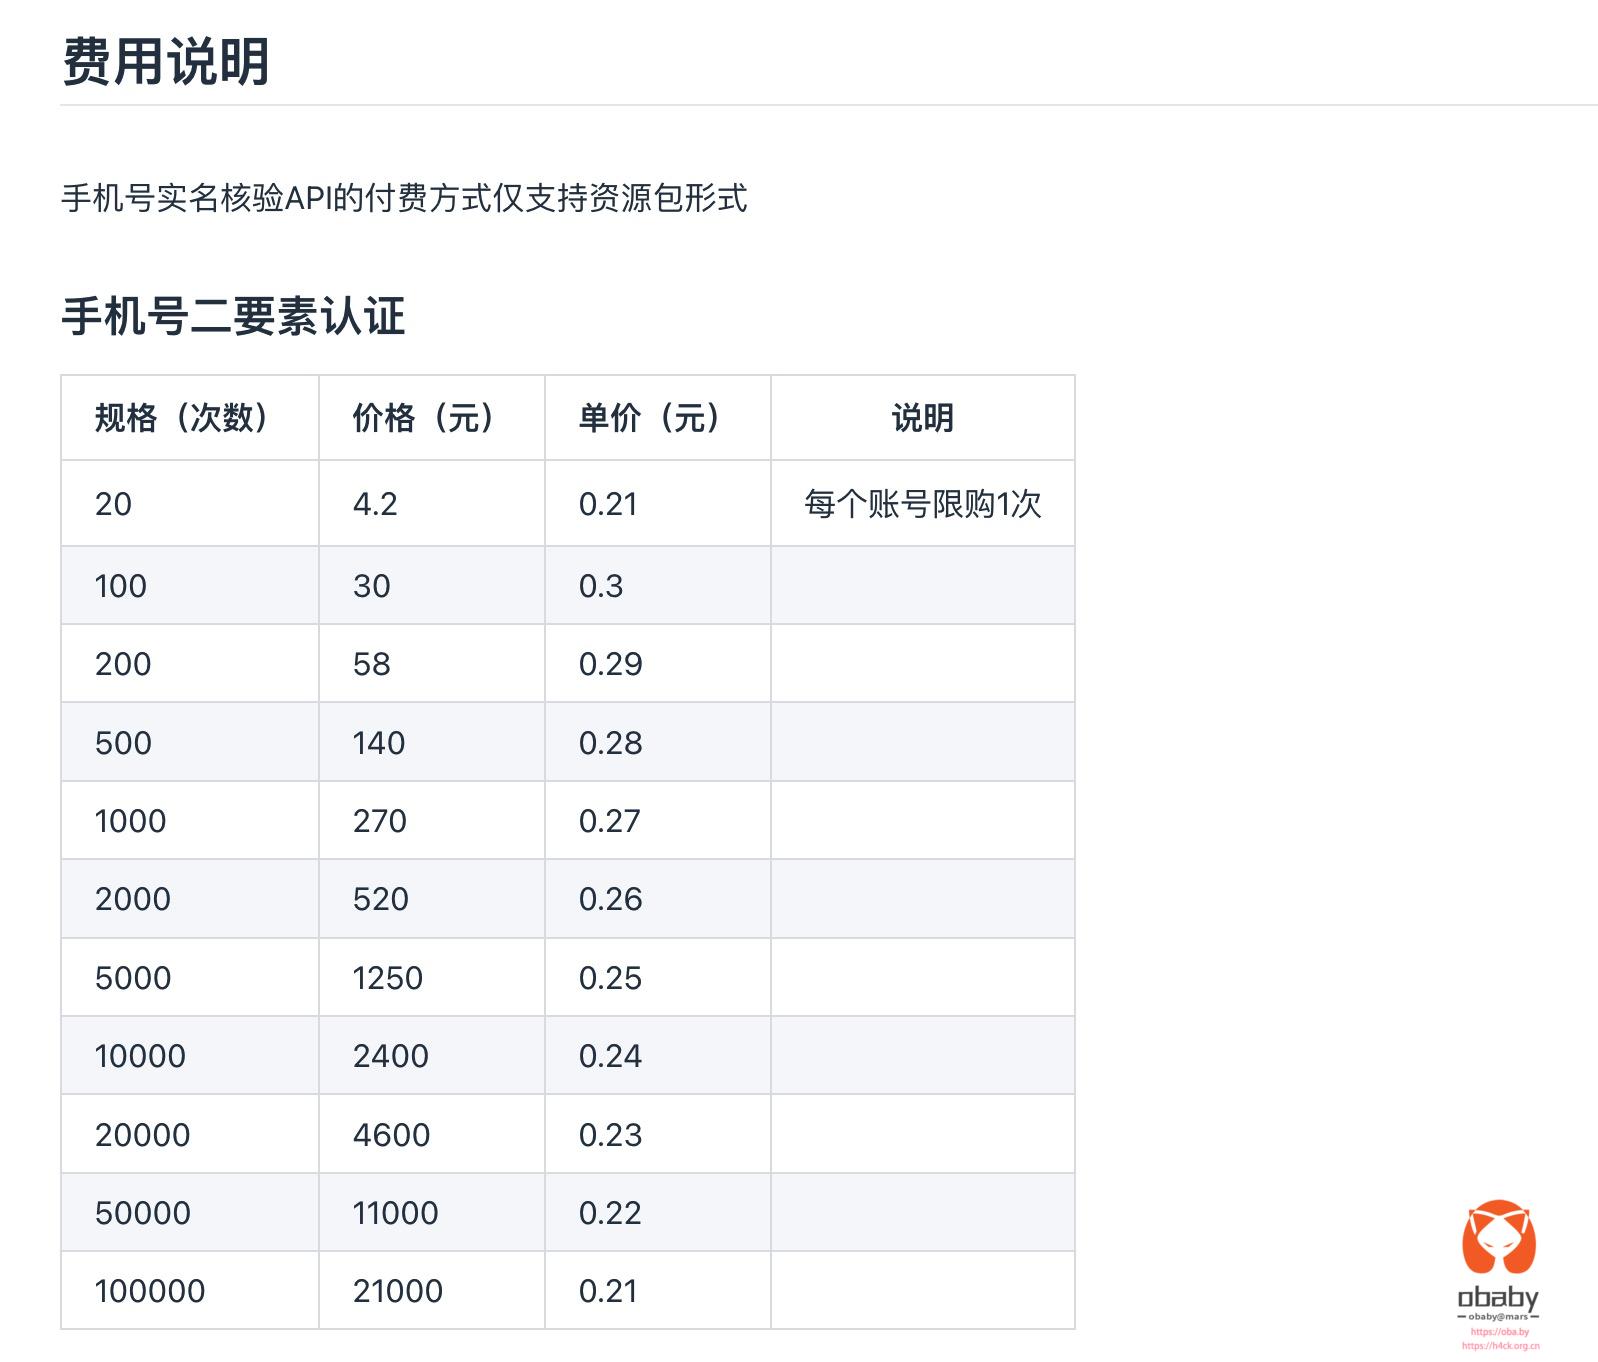Select the 规格（次数）column header
Viewport: 1598px width, 1362px height.
pos(182,418)
